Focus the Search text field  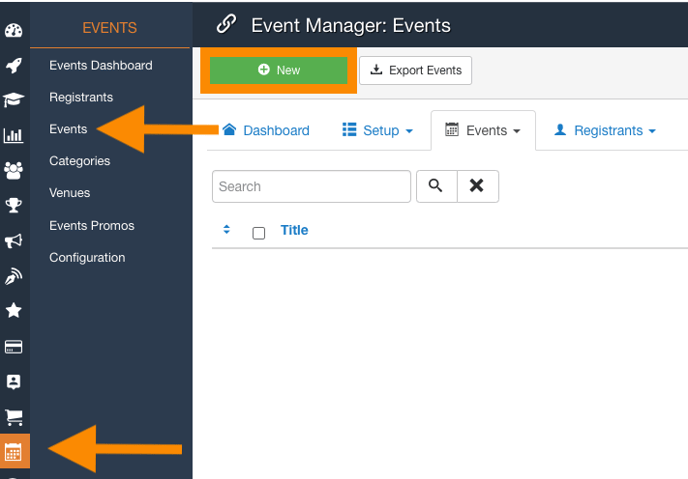(x=311, y=187)
